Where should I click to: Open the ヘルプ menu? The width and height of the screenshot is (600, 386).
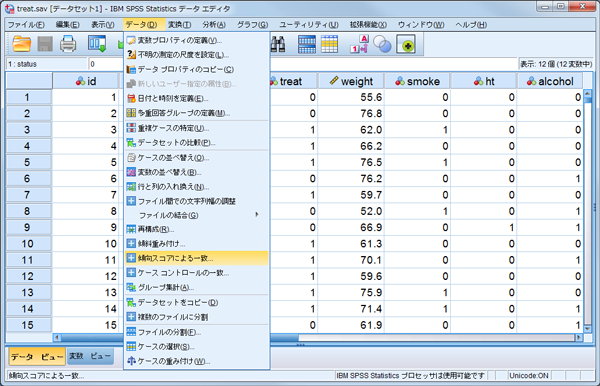click(471, 25)
